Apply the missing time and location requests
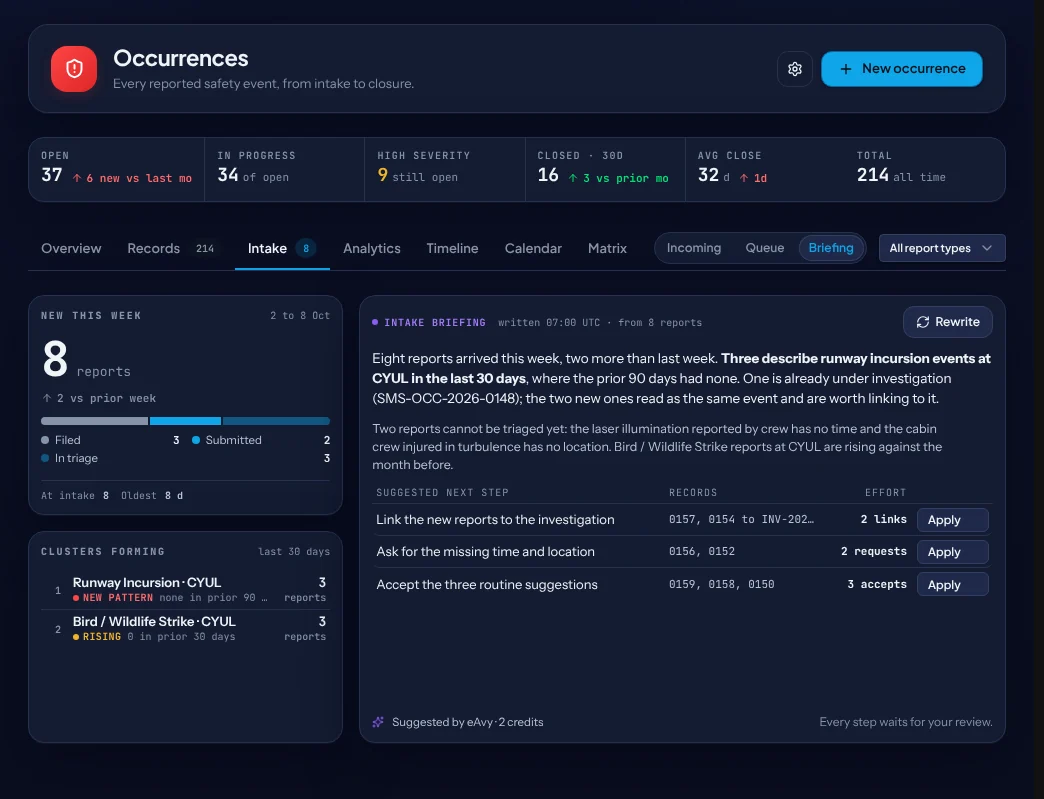The image size is (1044, 799). pyautogui.click(x=952, y=551)
